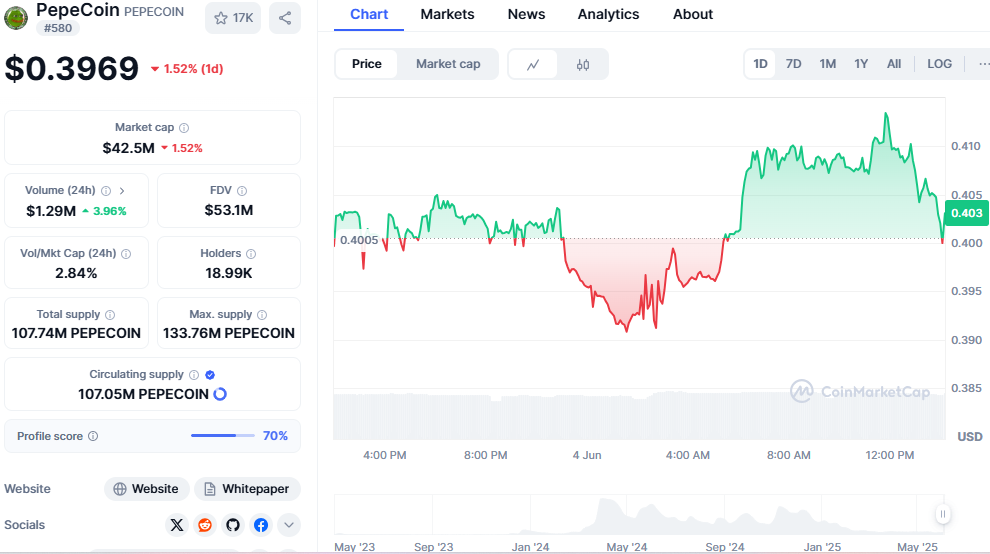
Task: Open the Whitepaper link button
Action: tap(247, 489)
